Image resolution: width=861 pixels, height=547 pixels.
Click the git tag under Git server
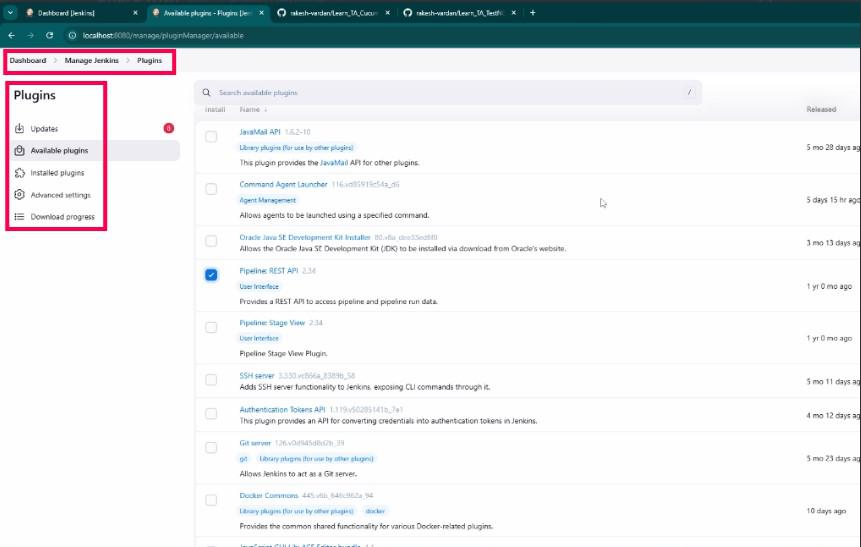click(x=243, y=459)
